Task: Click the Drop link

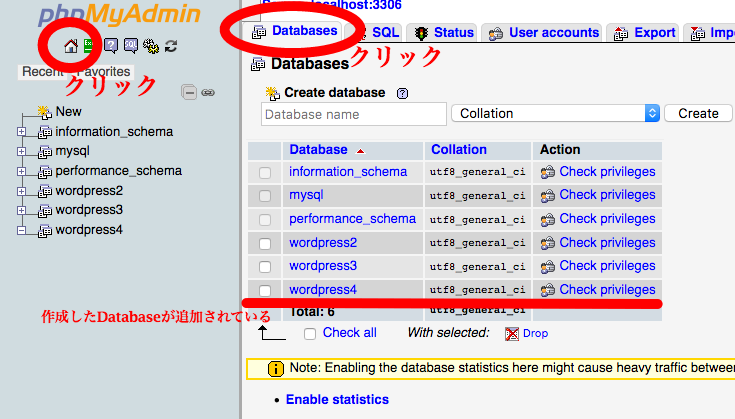Action: point(535,333)
